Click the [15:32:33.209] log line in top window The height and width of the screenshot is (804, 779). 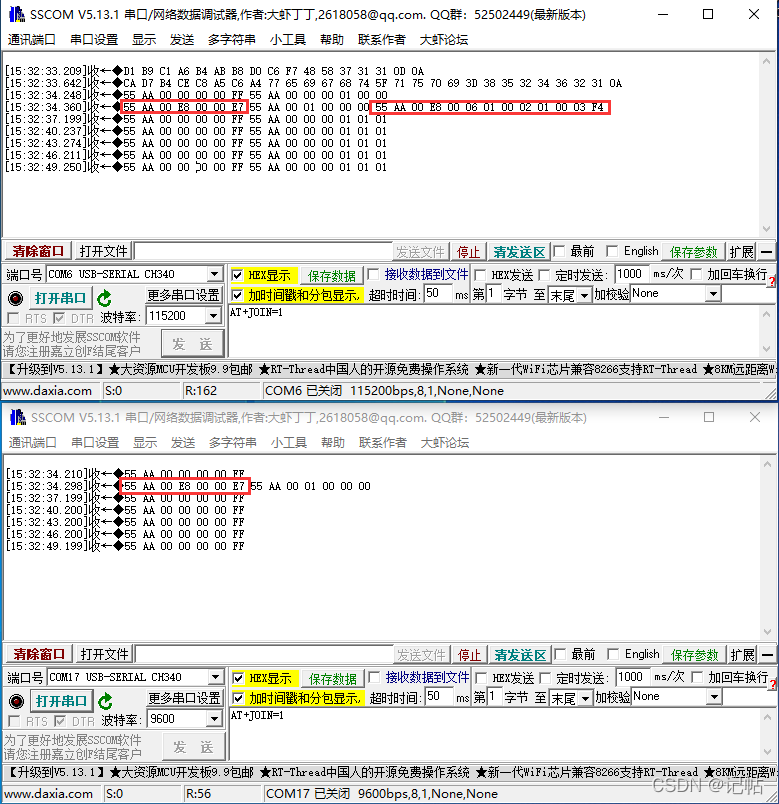[x=214, y=71]
